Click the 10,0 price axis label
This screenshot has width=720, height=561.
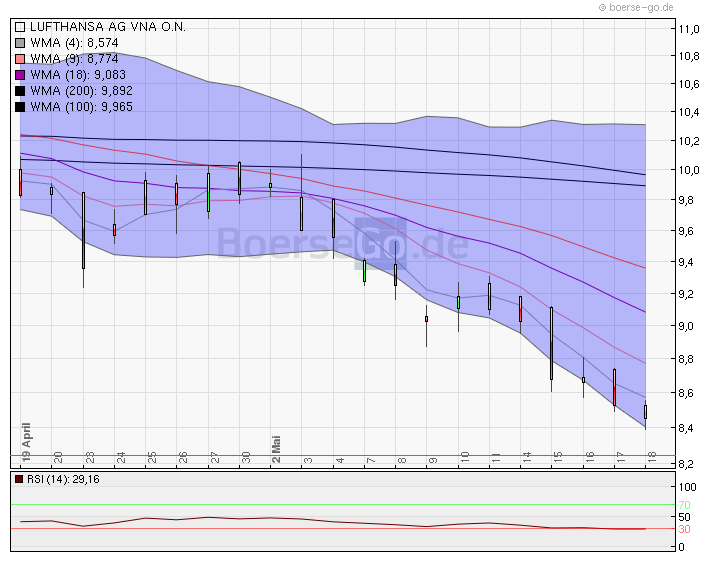pyautogui.click(x=689, y=170)
